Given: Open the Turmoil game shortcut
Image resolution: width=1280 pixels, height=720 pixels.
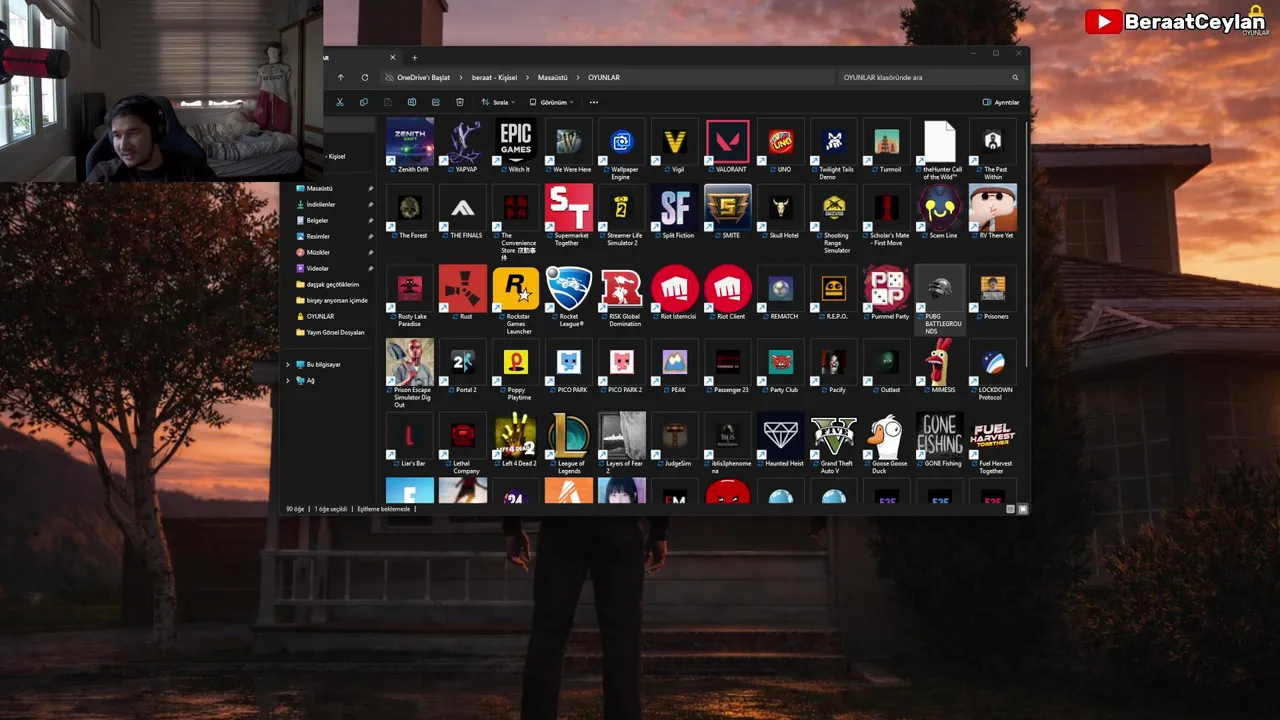Looking at the screenshot, I should [x=887, y=142].
